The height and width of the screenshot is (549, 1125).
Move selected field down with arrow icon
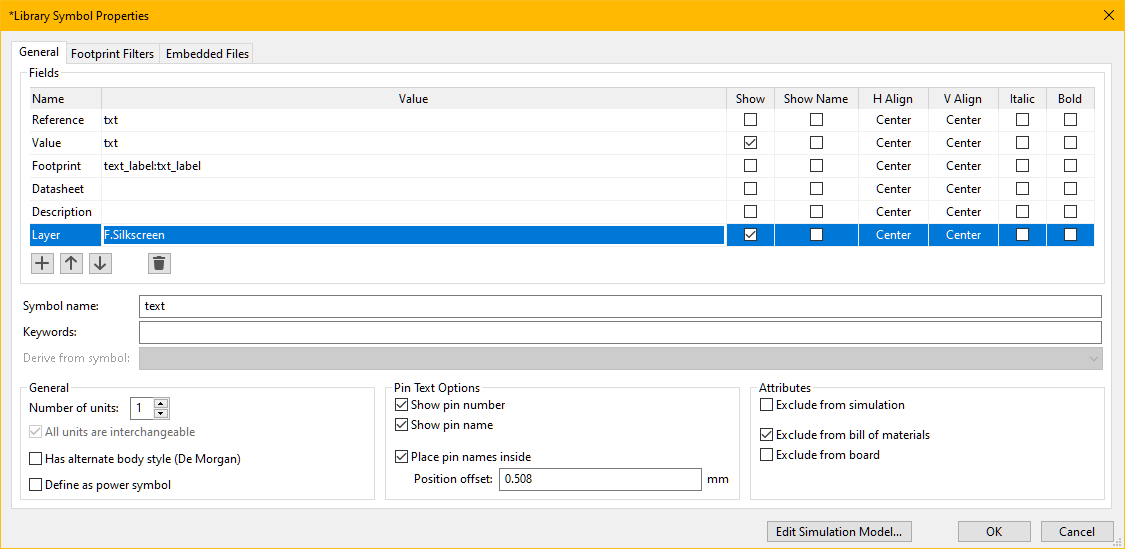[100, 263]
